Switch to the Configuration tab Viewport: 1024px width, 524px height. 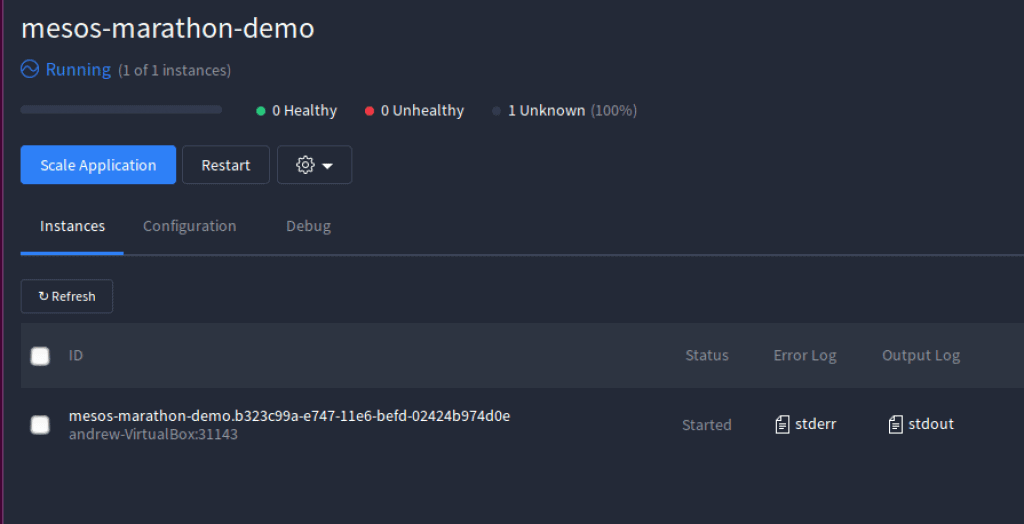189,226
